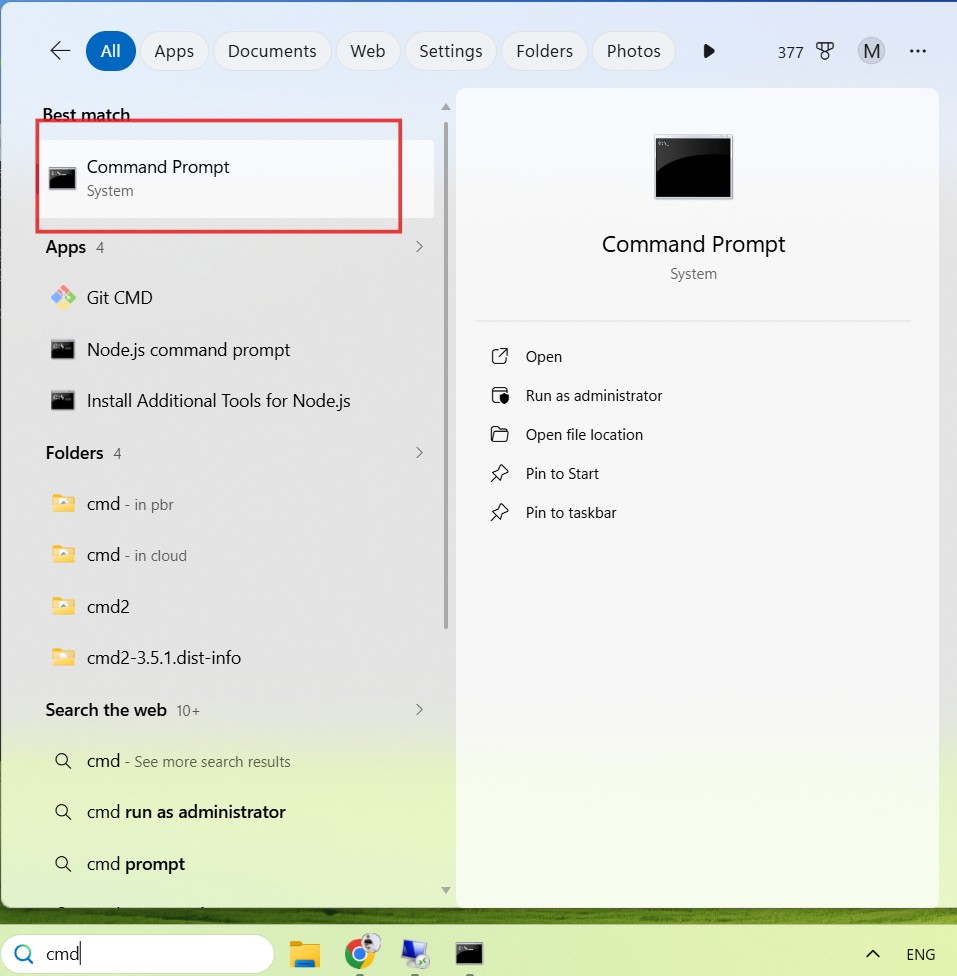The image size is (957, 976).
Task: Click the Search the web heading
Action: 106,710
